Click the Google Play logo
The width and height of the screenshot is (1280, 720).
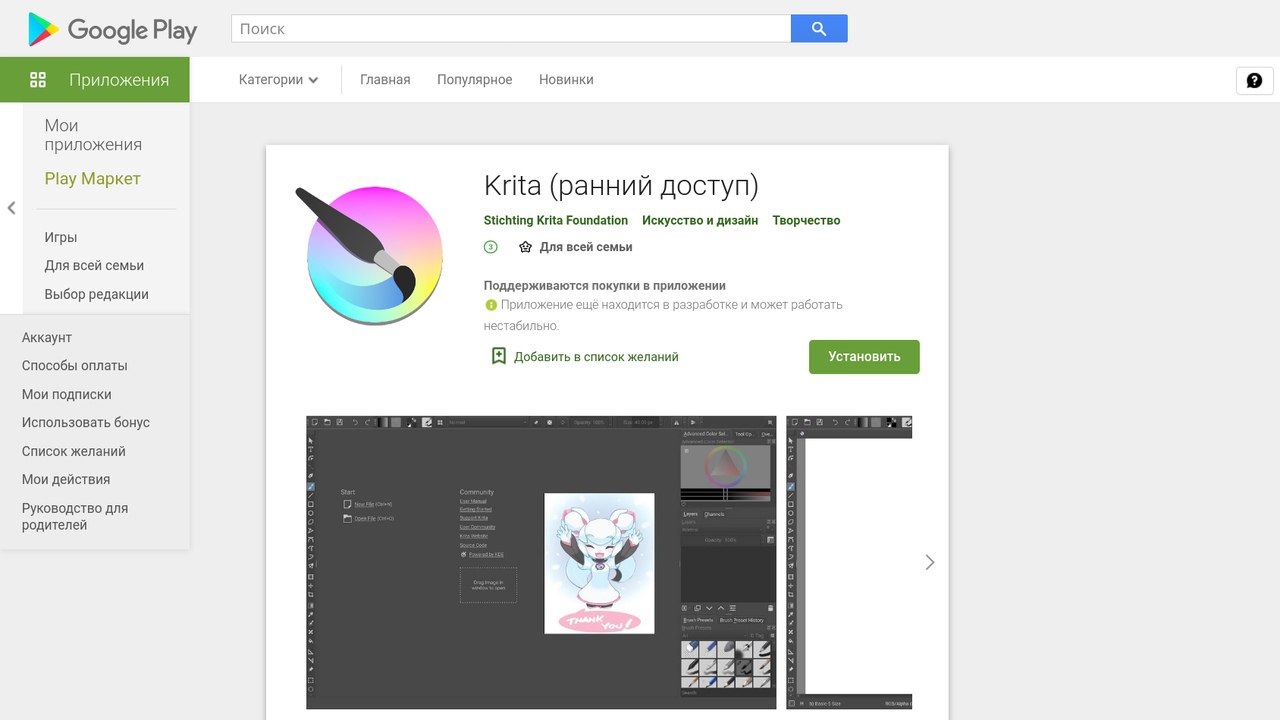pyautogui.click(x=112, y=30)
